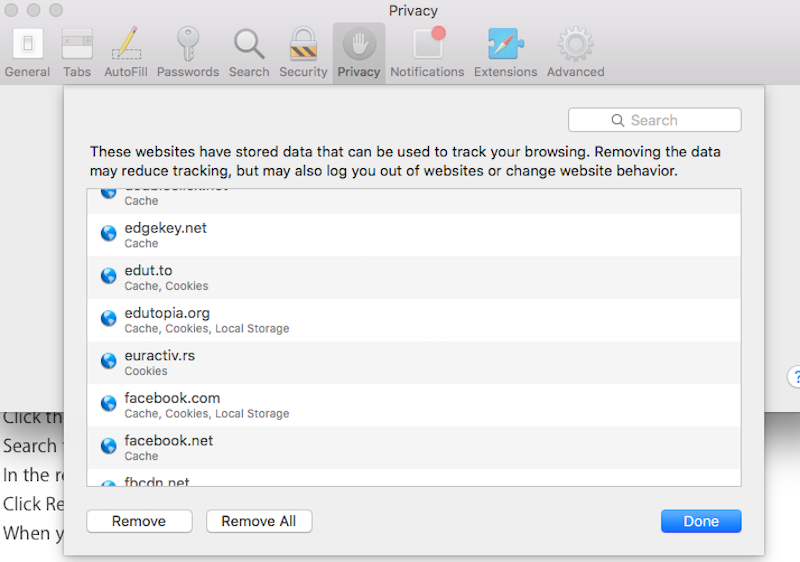Image resolution: width=800 pixels, height=562 pixels.
Task: Open the Notifications preferences pane
Action: point(427,53)
